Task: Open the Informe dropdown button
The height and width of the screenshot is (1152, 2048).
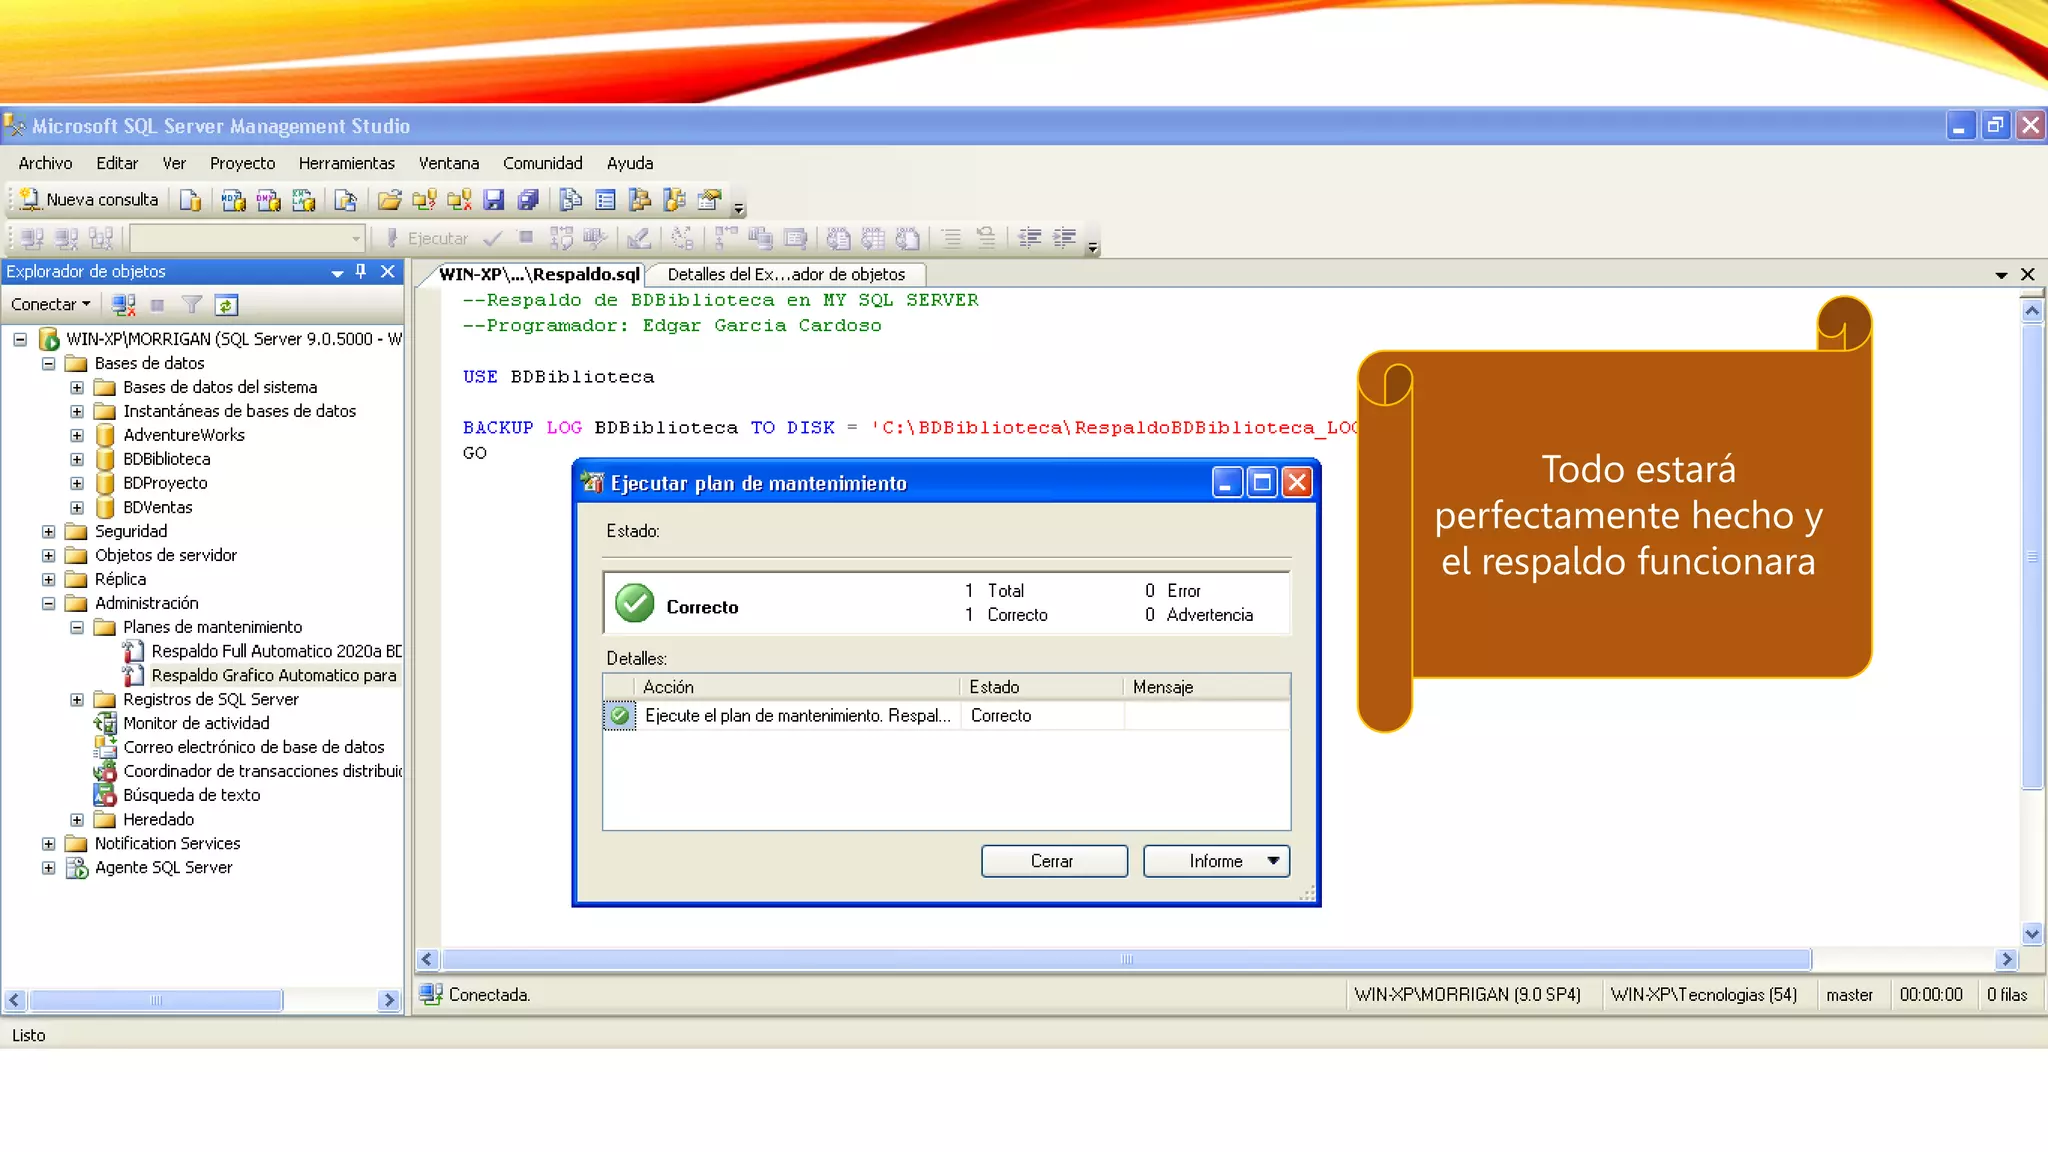Action: point(1216,861)
